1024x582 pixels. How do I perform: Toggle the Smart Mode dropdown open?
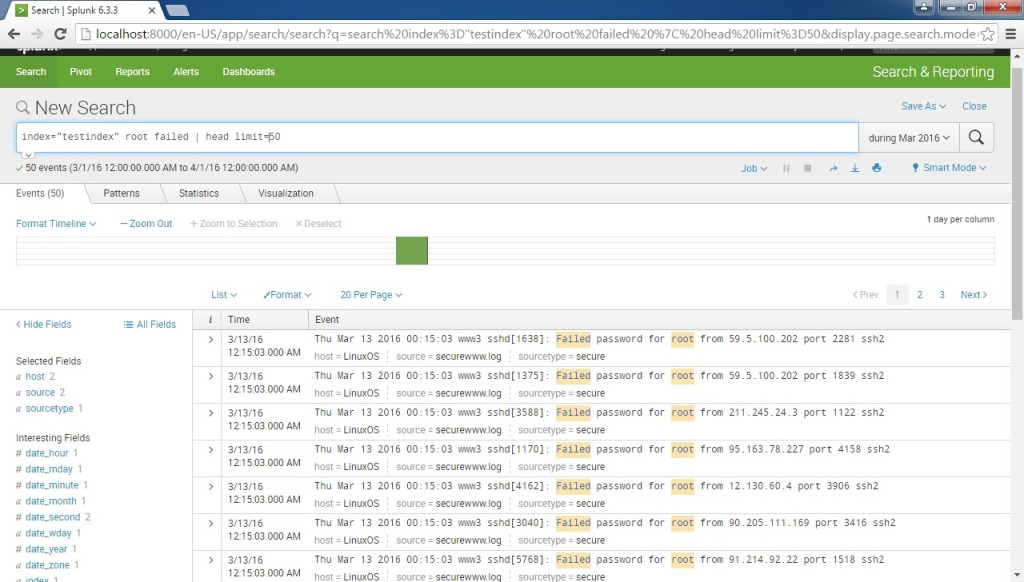coord(948,167)
